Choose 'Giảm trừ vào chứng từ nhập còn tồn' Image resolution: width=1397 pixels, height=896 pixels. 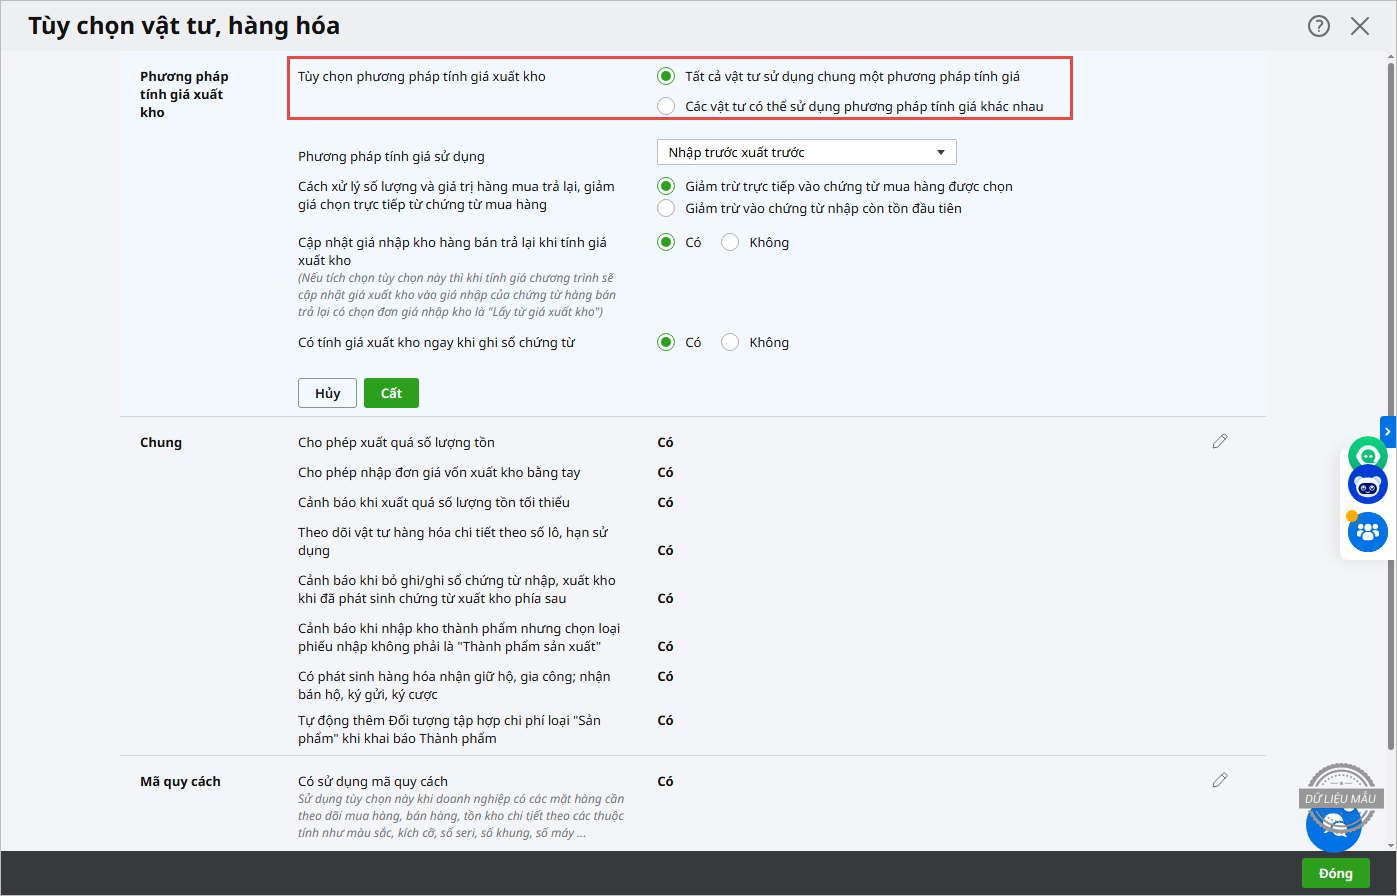coord(666,208)
